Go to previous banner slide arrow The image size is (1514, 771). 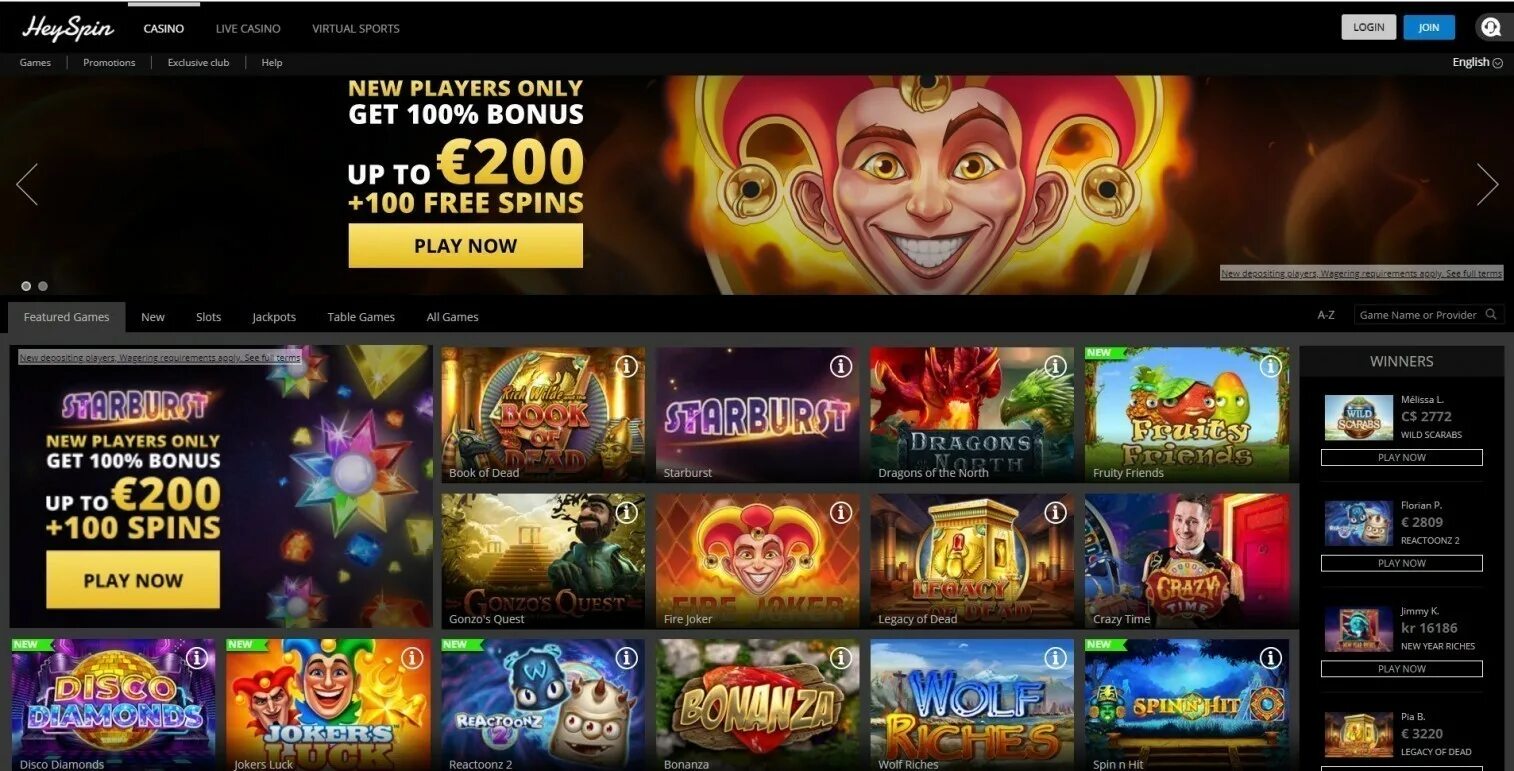tap(27, 184)
